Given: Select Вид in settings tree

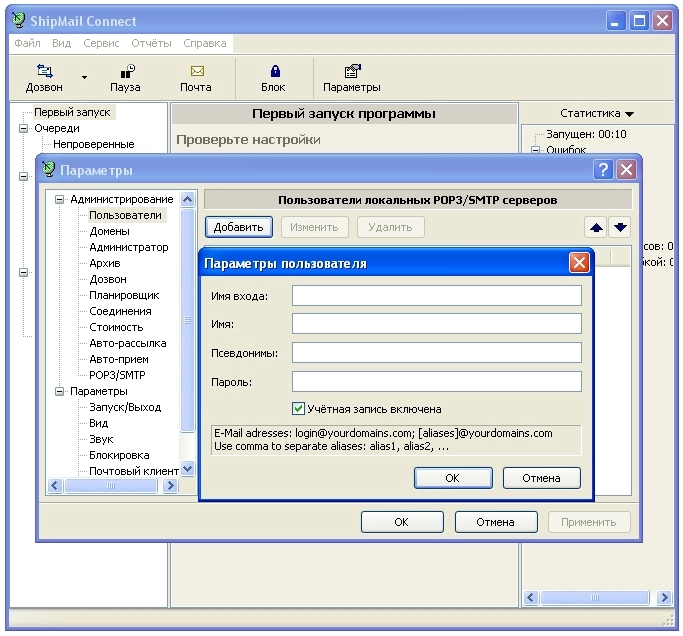Looking at the screenshot, I should (98, 423).
